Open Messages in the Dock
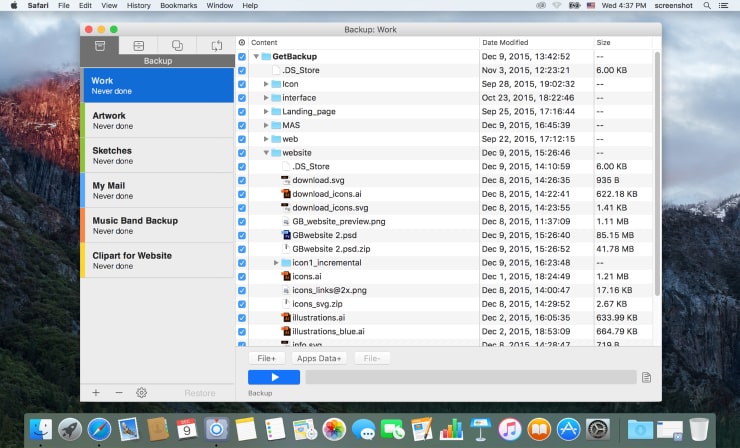 click(363, 429)
